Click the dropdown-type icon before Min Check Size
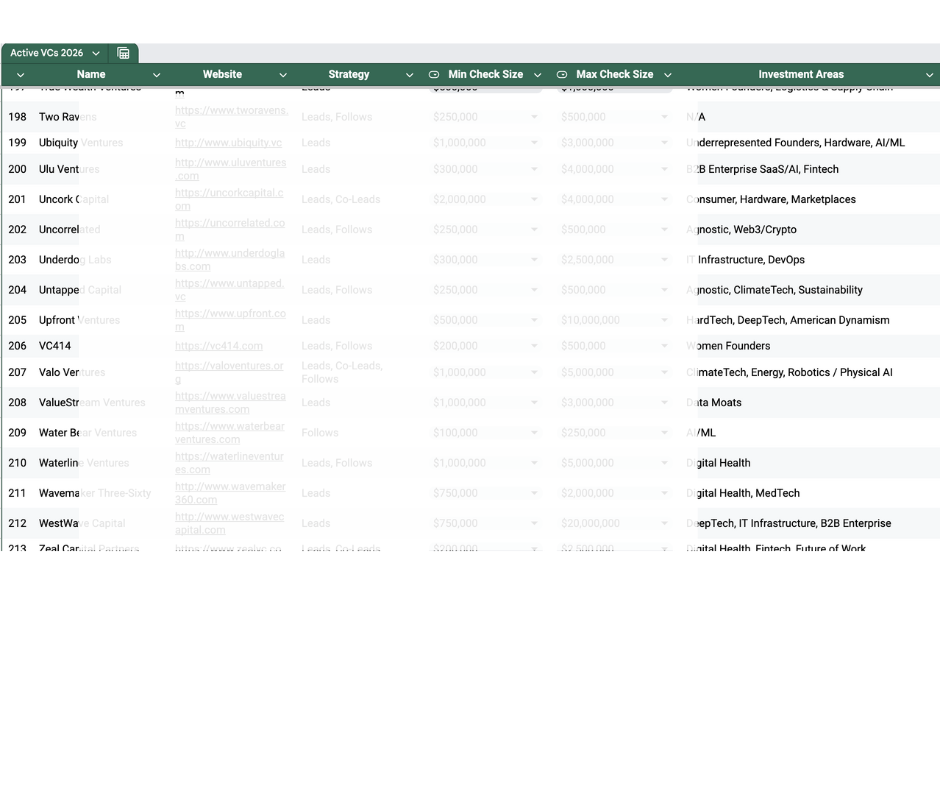940x788 pixels. point(434,75)
